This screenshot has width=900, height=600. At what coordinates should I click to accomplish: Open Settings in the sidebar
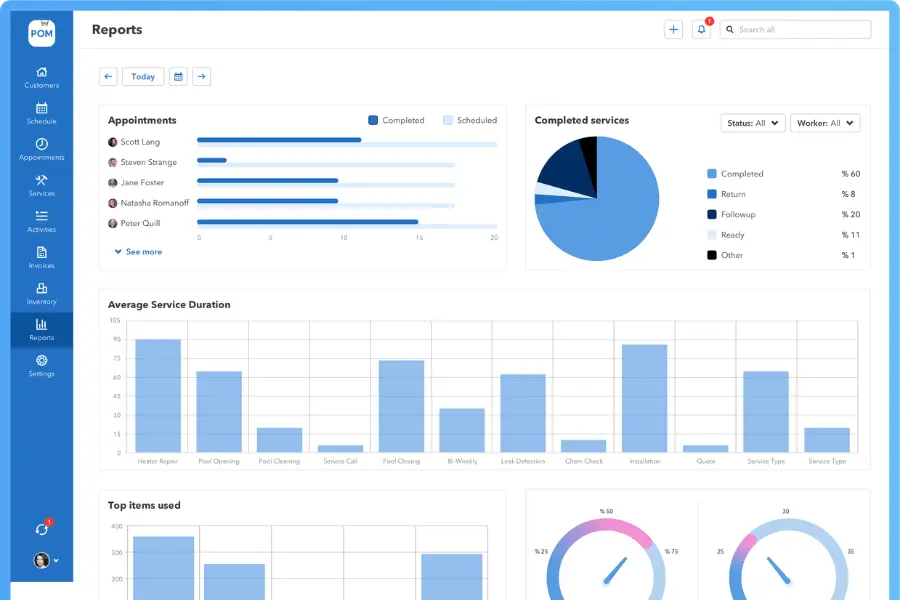click(41, 366)
